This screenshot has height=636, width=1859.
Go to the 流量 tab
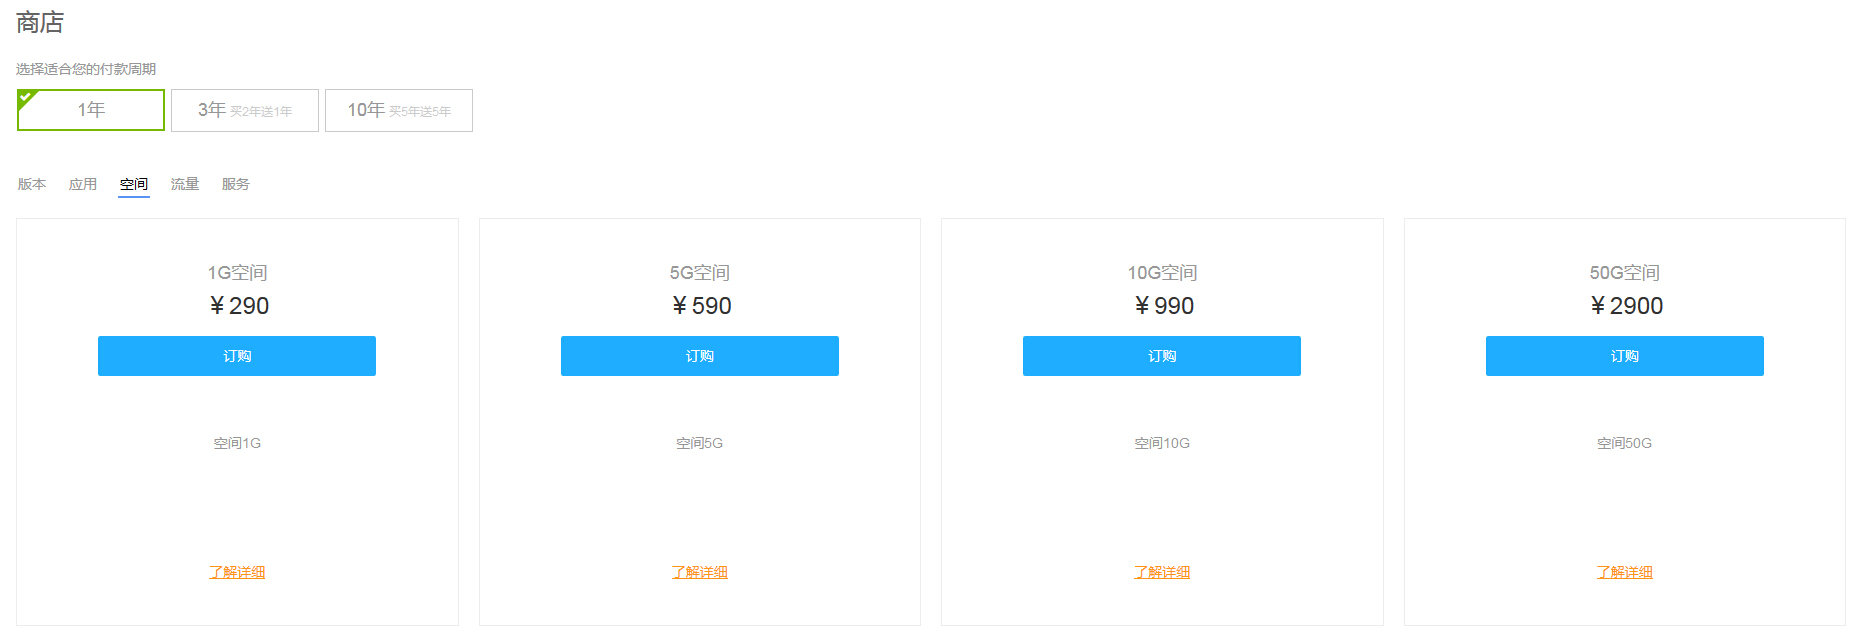point(185,184)
